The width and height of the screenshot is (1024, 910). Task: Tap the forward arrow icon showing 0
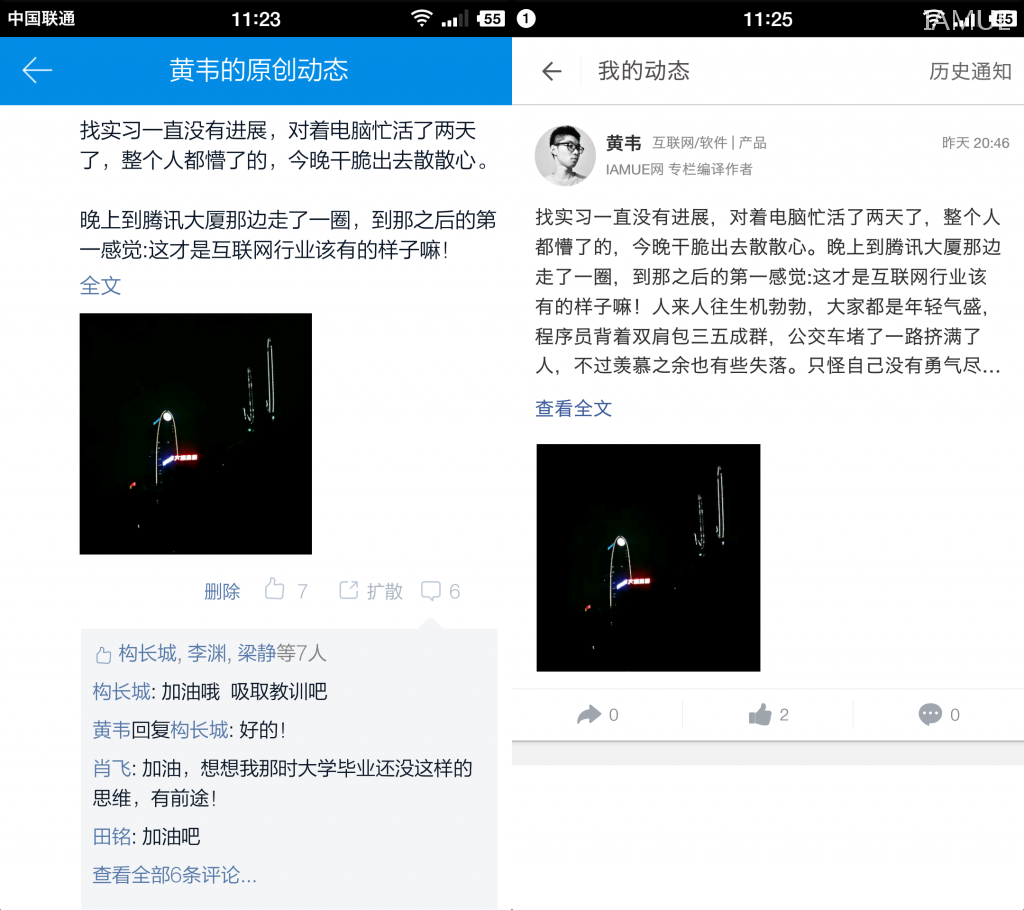click(x=589, y=714)
